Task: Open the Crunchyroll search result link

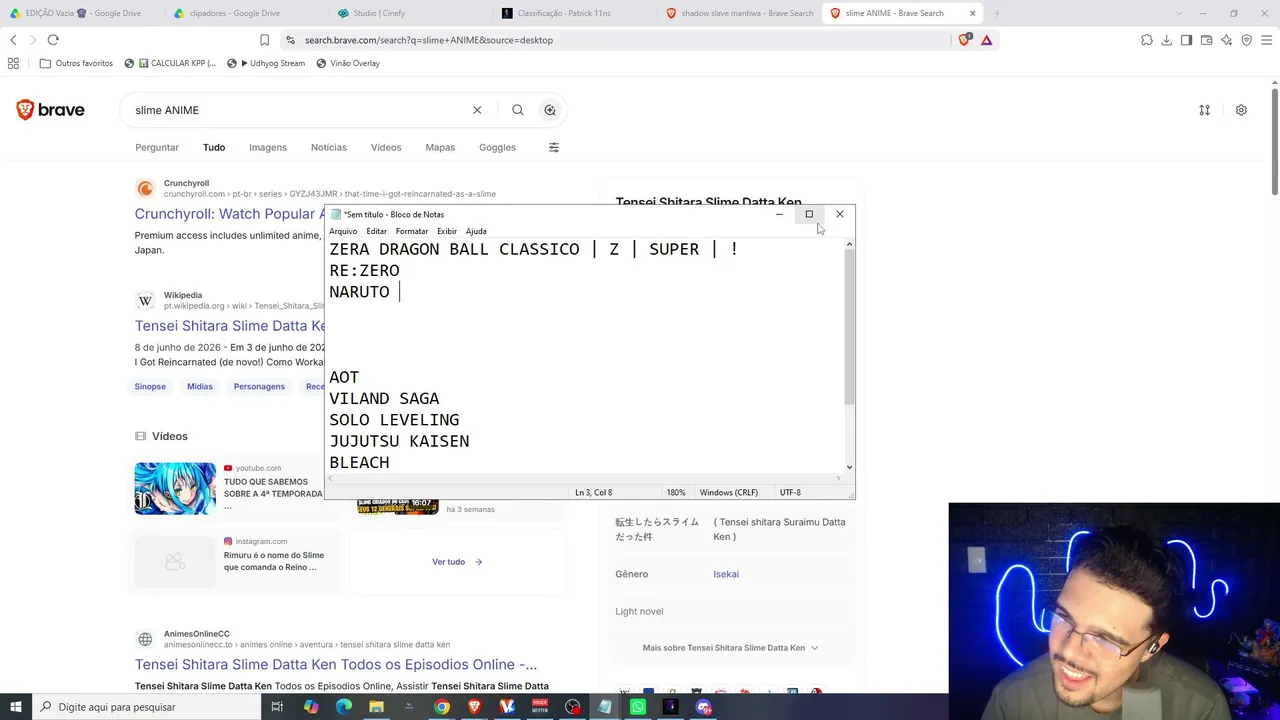Action: pos(229,214)
